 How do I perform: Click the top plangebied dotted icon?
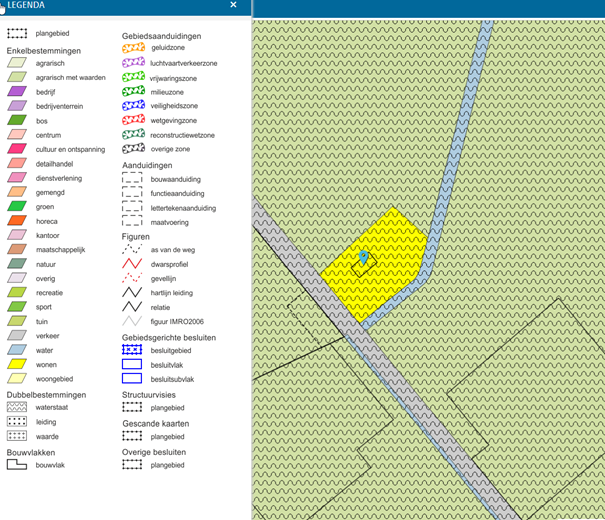click(x=17, y=33)
